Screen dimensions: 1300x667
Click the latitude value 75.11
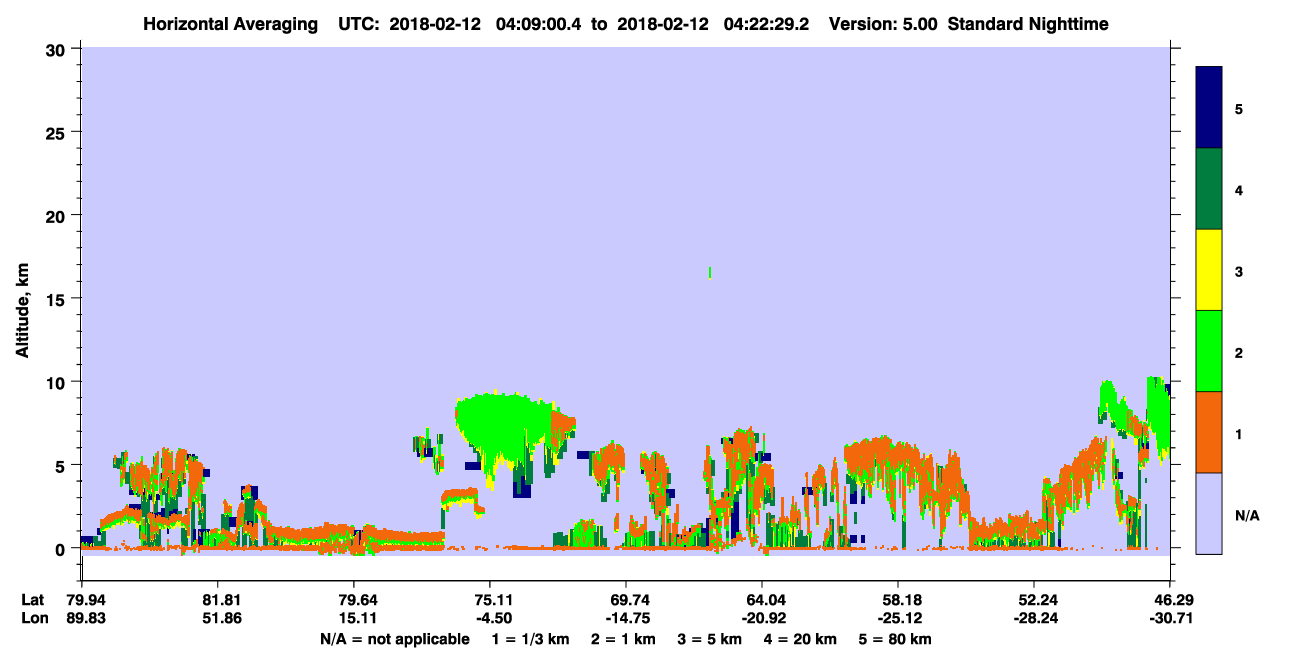[x=490, y=600]
